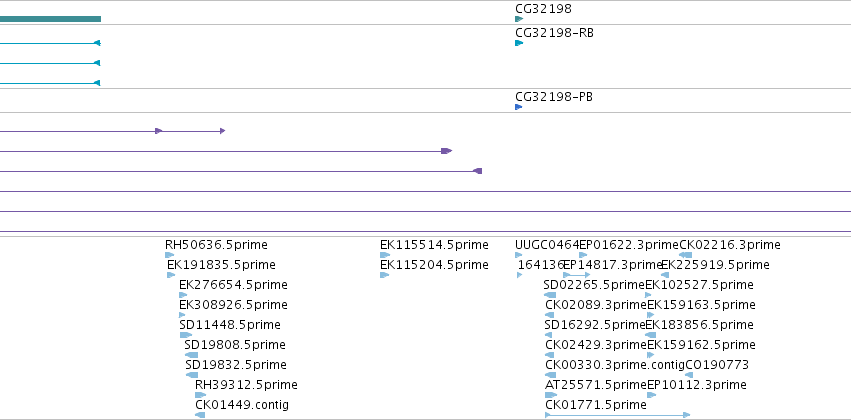Click the arrow glyph under CG32198-RB
This screenshot has width=851, height=420.
coord(519,43)
